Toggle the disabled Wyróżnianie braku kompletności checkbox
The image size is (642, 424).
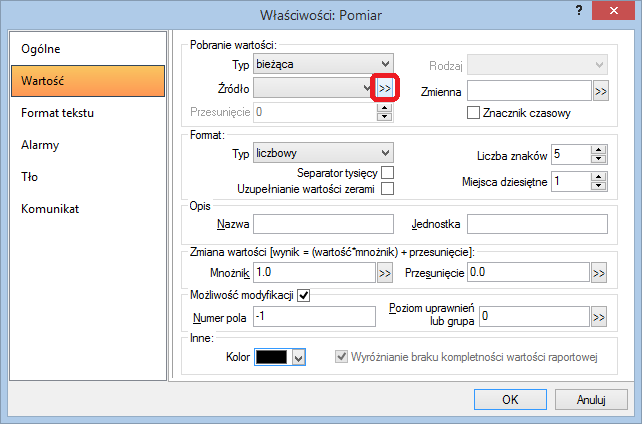(341, 356)
